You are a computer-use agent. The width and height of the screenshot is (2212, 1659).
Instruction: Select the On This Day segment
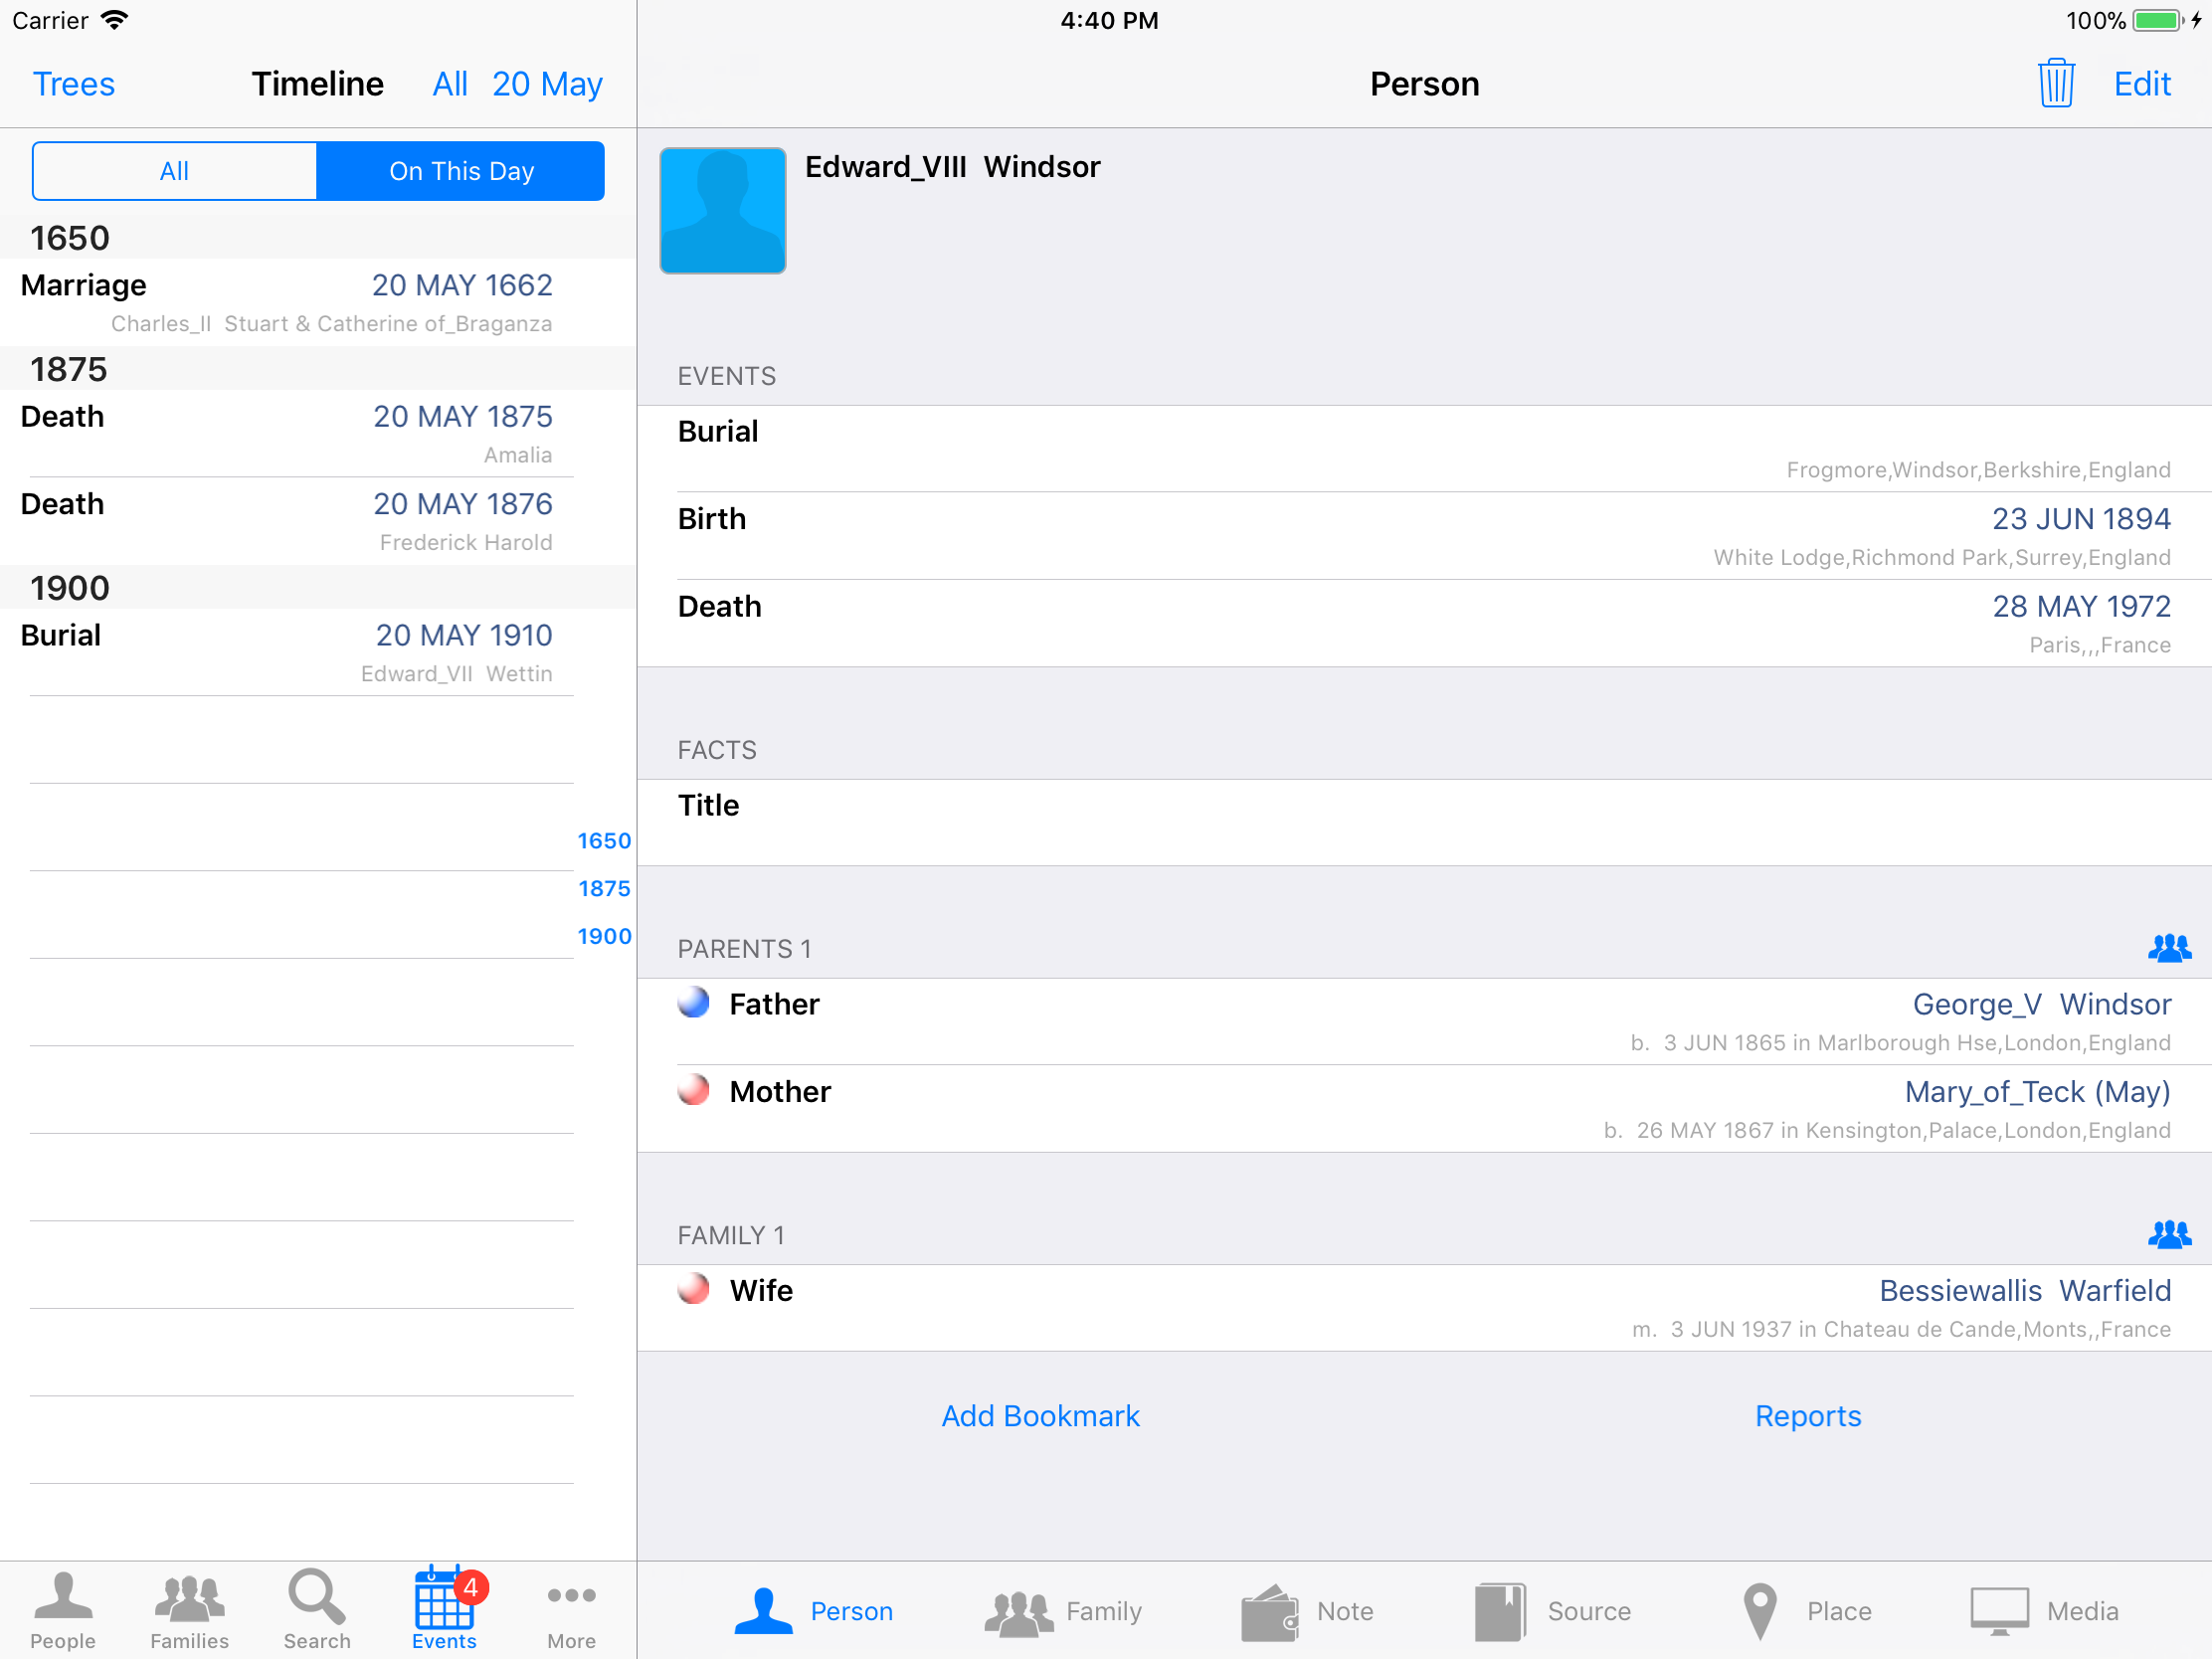coord(461,171)
